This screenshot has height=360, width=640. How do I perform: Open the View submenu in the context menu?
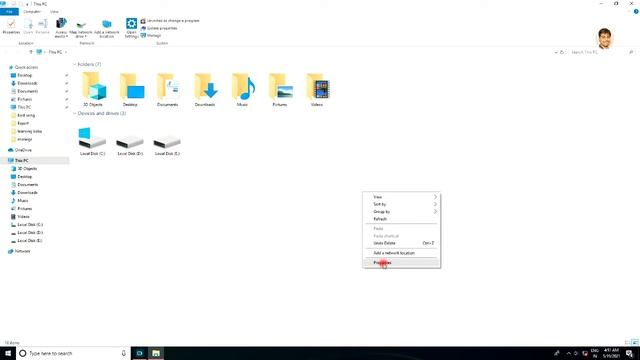click(401, 197)
